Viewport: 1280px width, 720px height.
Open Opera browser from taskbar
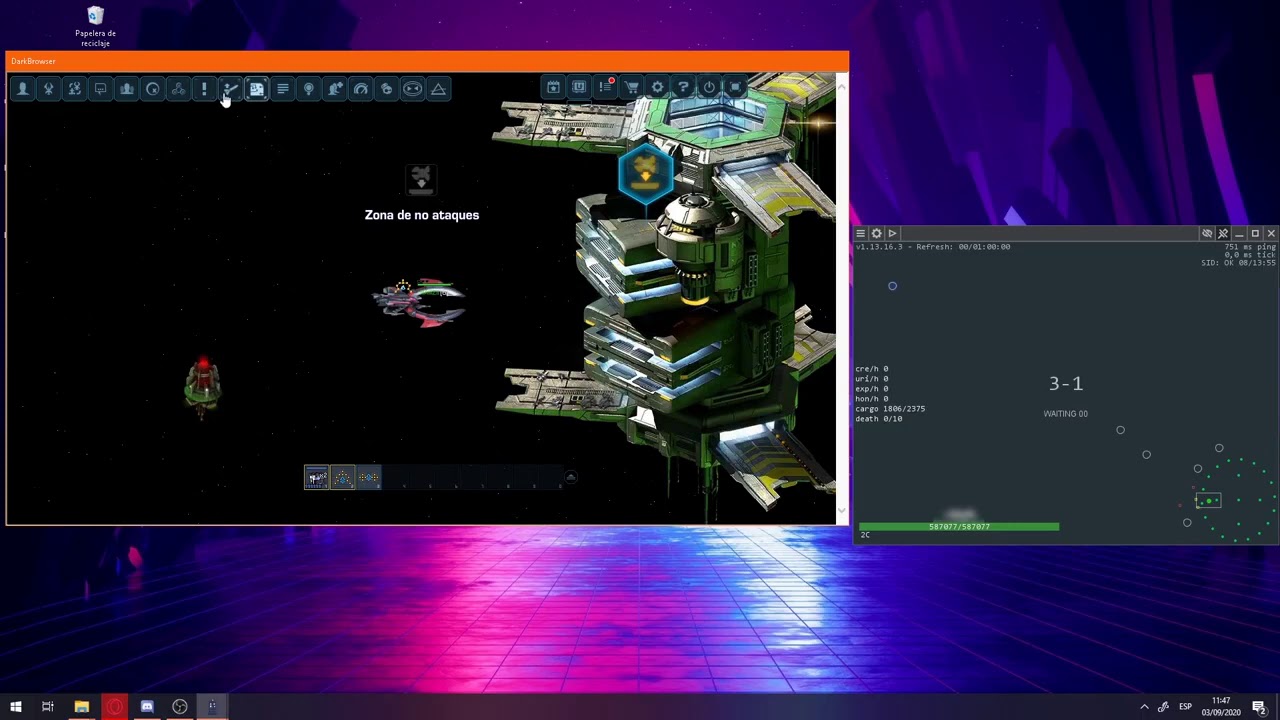click(x=114, y=707)
